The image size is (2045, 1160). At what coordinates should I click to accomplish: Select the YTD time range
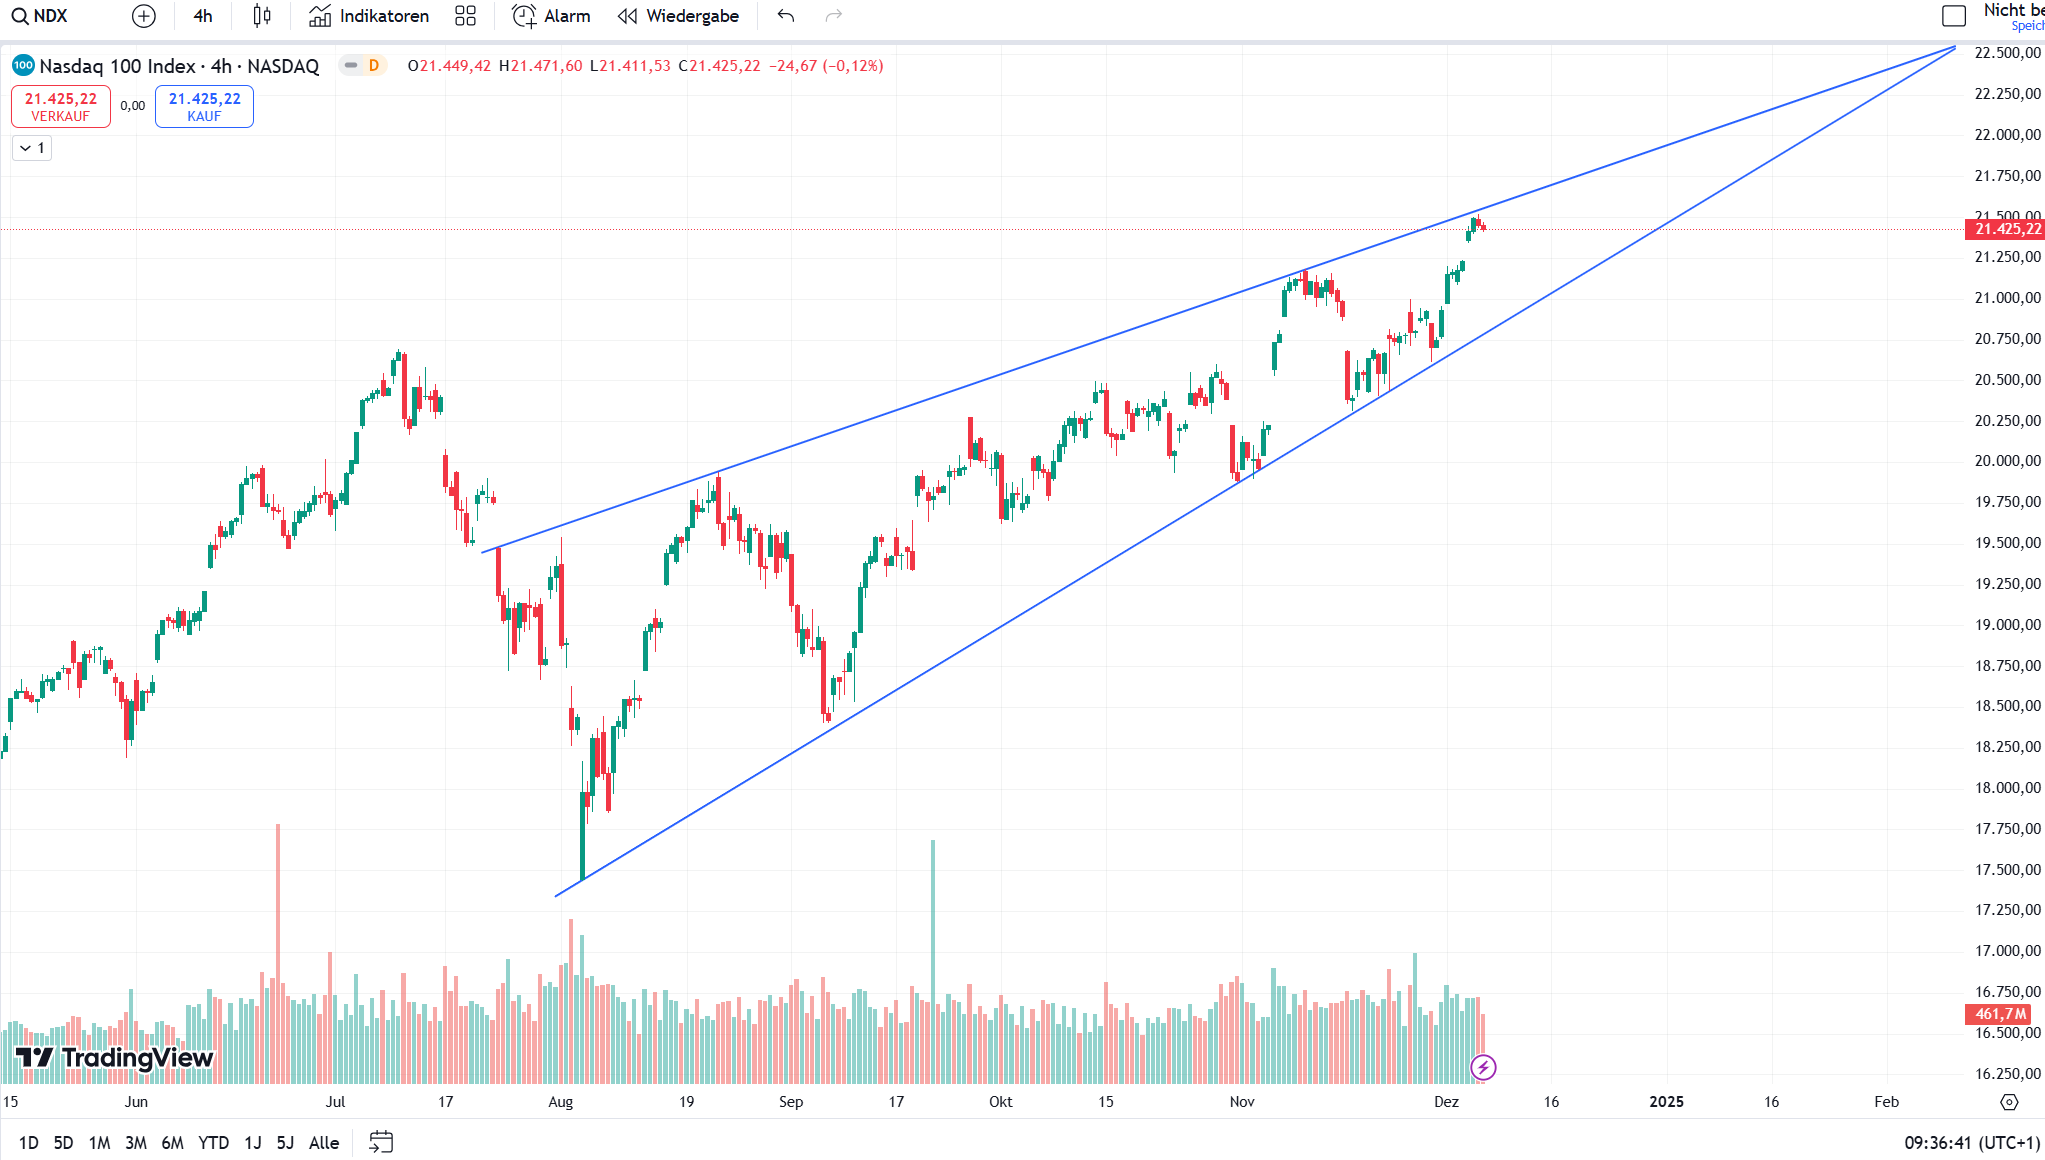213,1142
